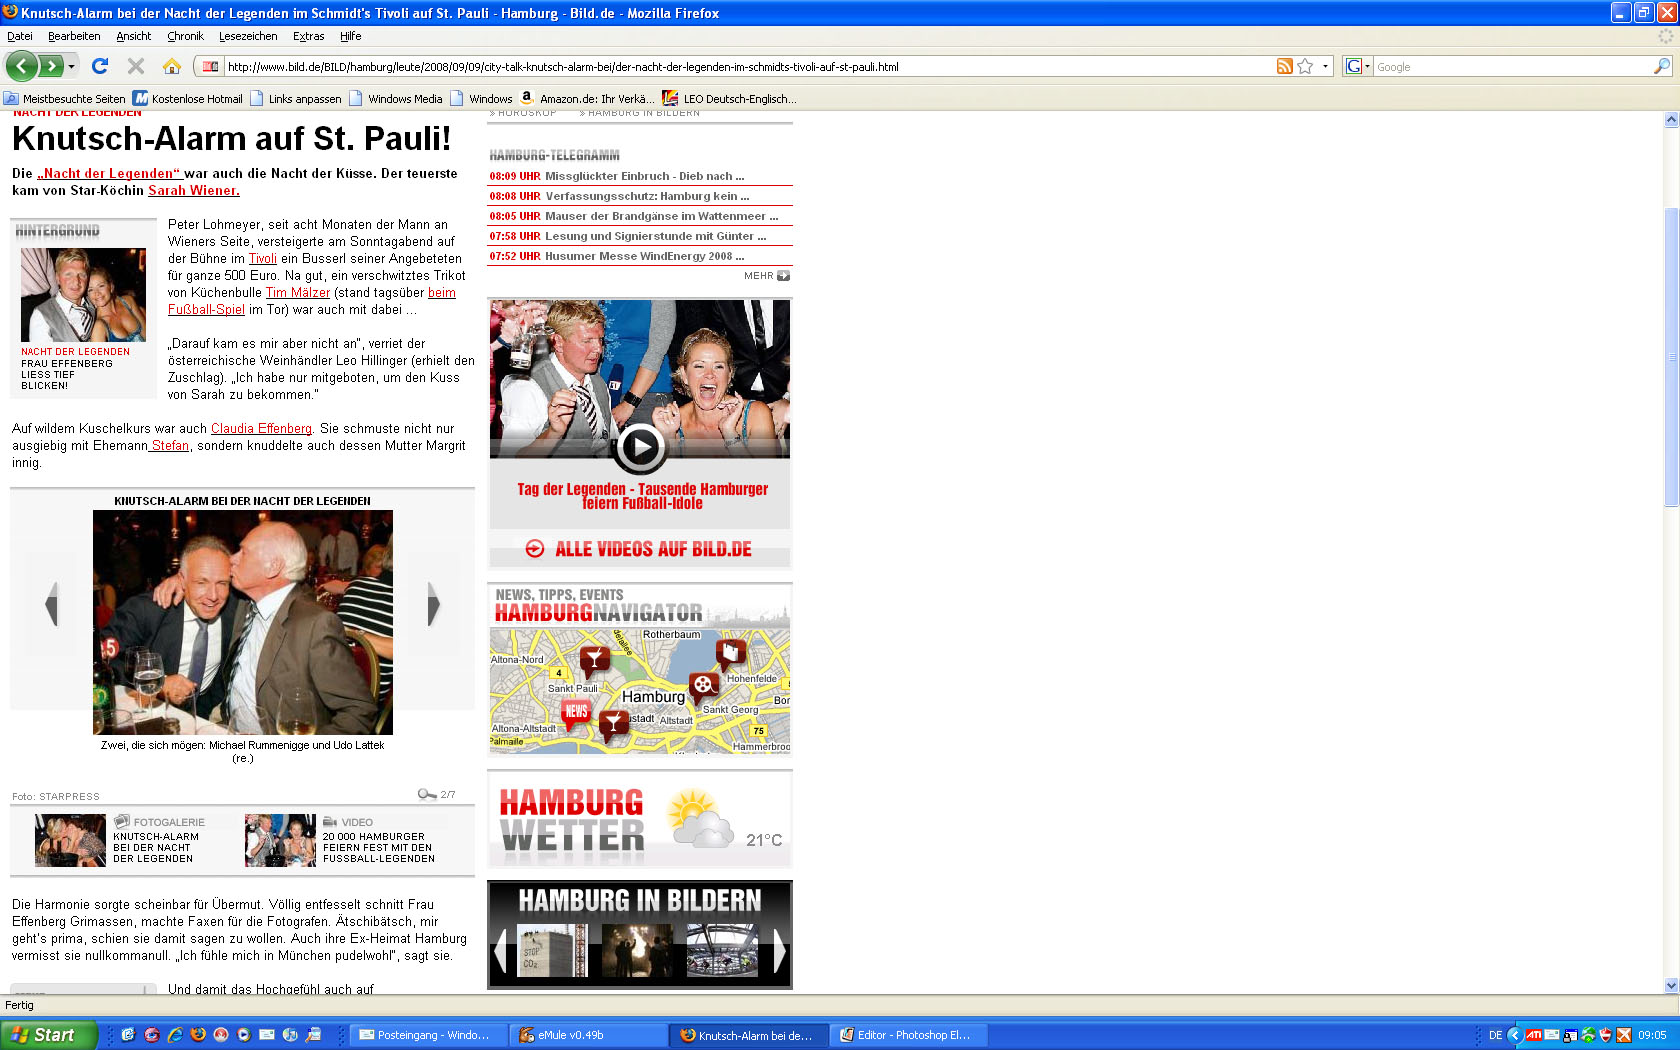
Task: Open Kostenlose Hotmail bookmark
Action: [x=188, y=98]
